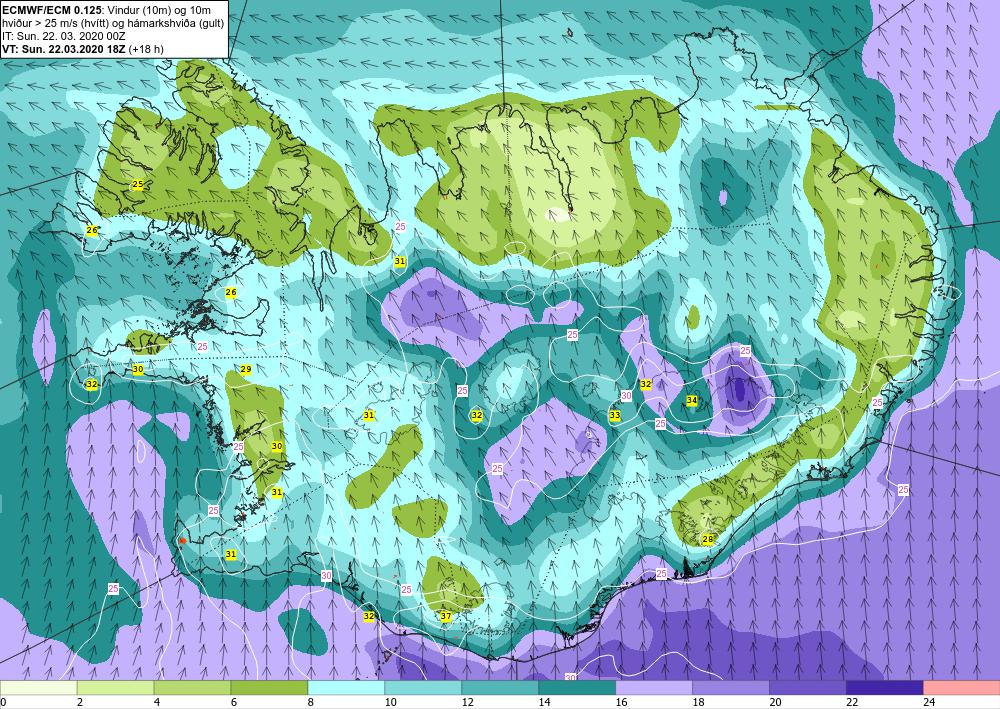Viewport: 1000px width, 709px height.
Task: Click the legend scale number 8
Action: click(311, 702)
